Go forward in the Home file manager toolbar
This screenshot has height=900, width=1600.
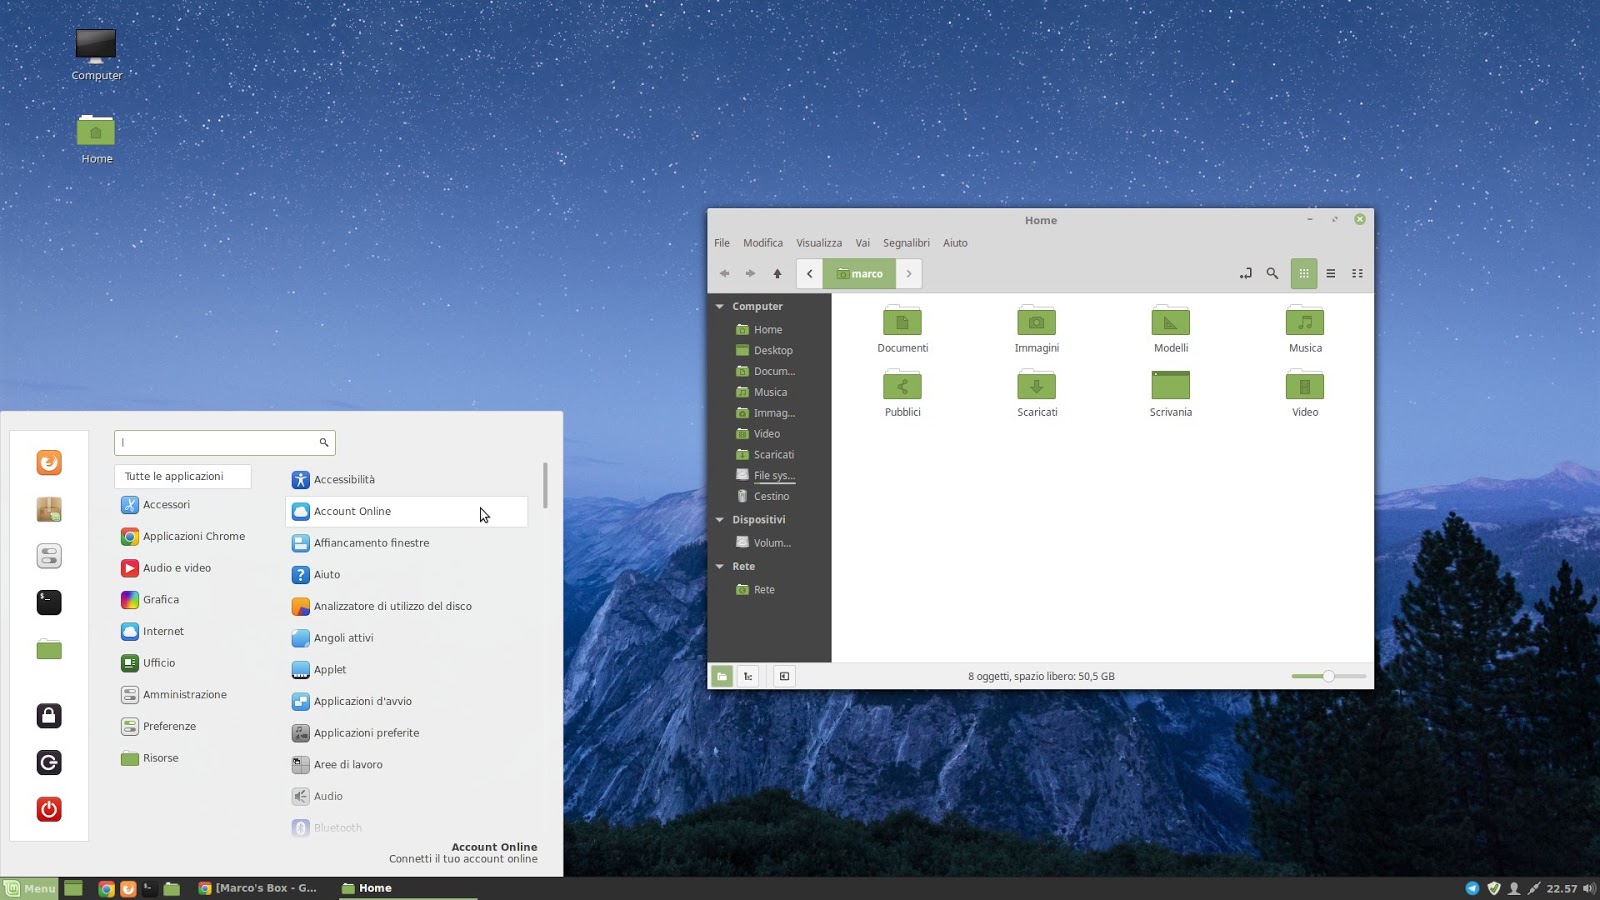[750, 273]
